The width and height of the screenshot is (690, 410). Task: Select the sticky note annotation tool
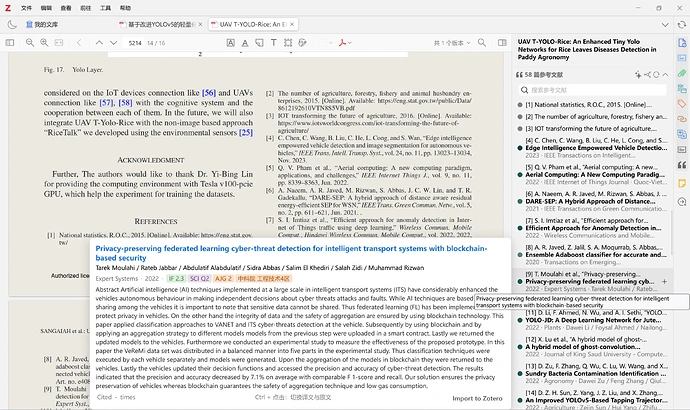coord(260,43)
